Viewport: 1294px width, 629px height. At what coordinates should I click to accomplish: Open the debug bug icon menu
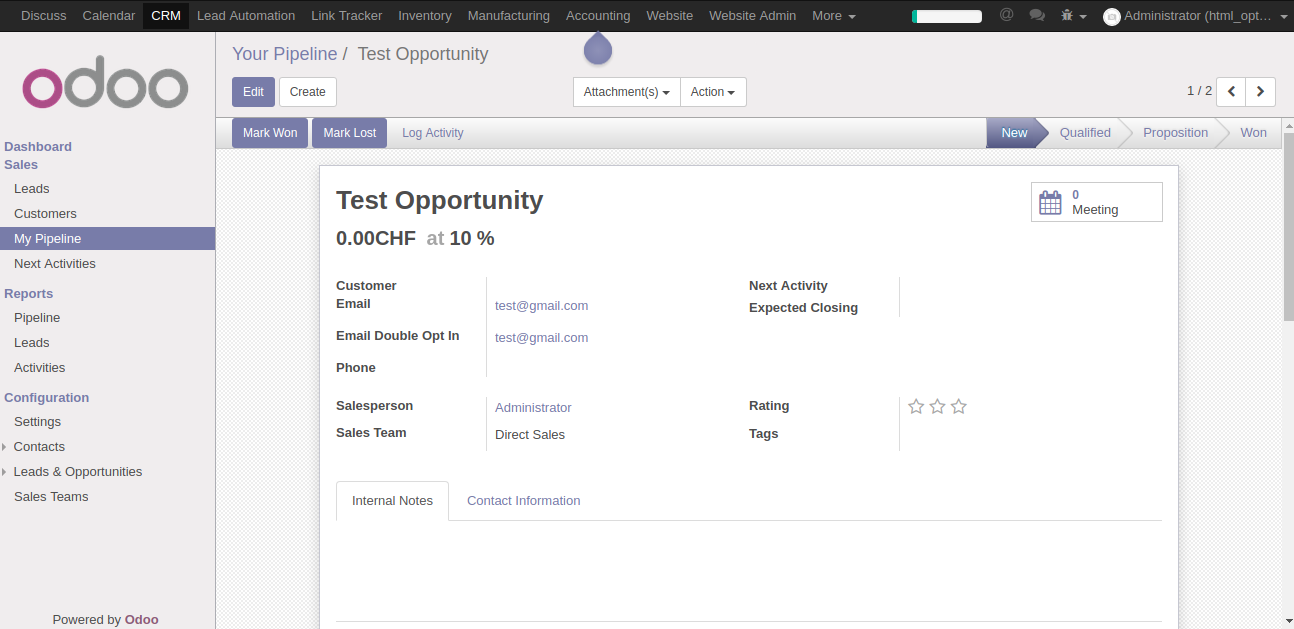coord(1073,16)
